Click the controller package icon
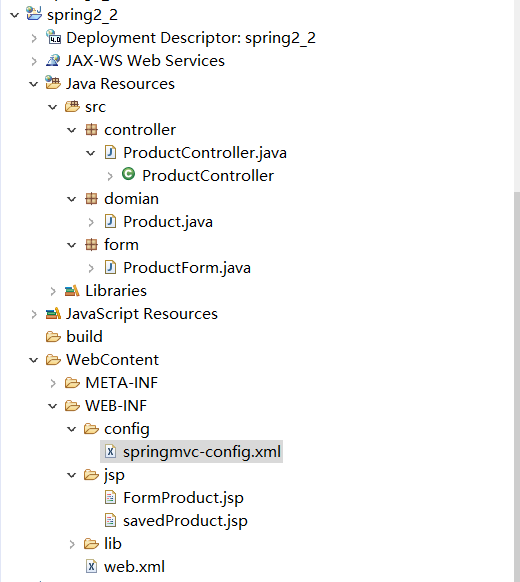Screen dimensions: 520x582 pyautogui.click(x=91, y=130)
